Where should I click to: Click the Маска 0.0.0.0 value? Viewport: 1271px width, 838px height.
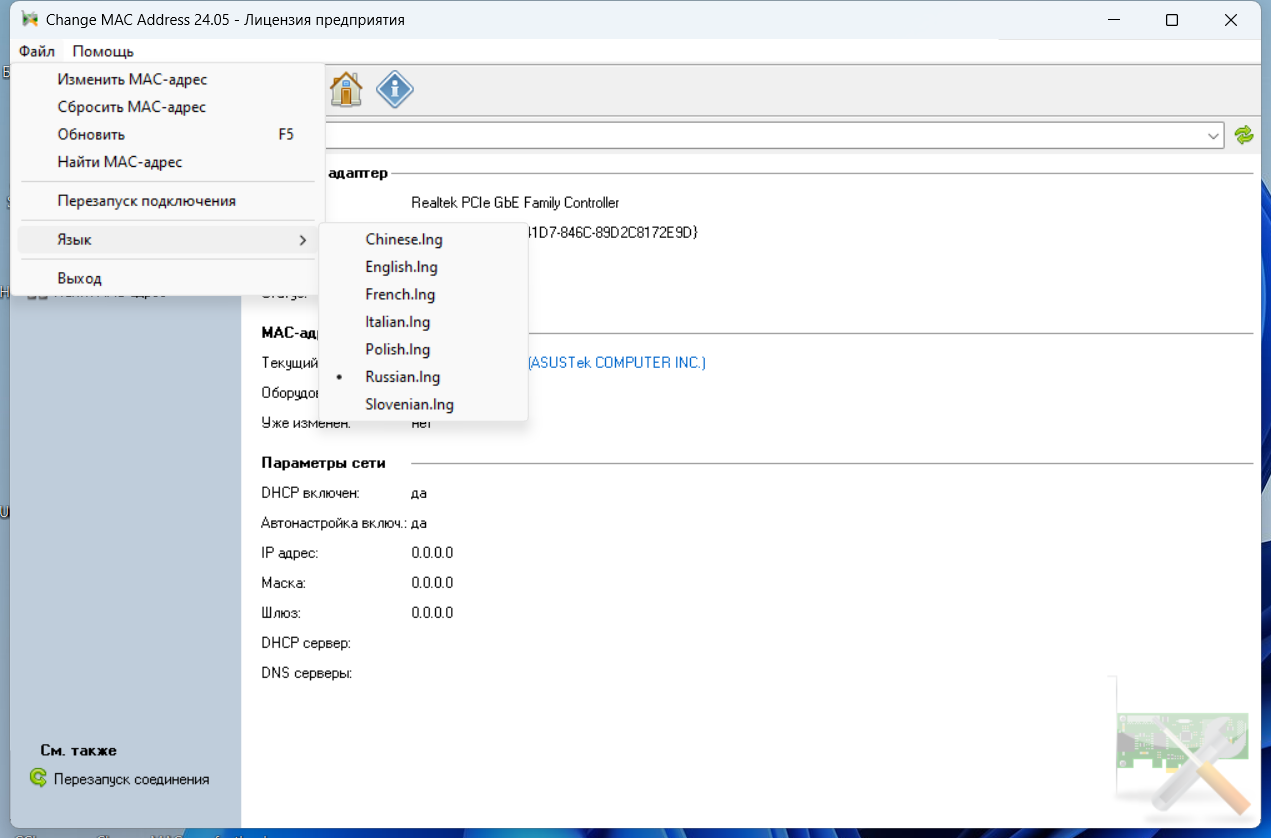click(x=432, y=583)
